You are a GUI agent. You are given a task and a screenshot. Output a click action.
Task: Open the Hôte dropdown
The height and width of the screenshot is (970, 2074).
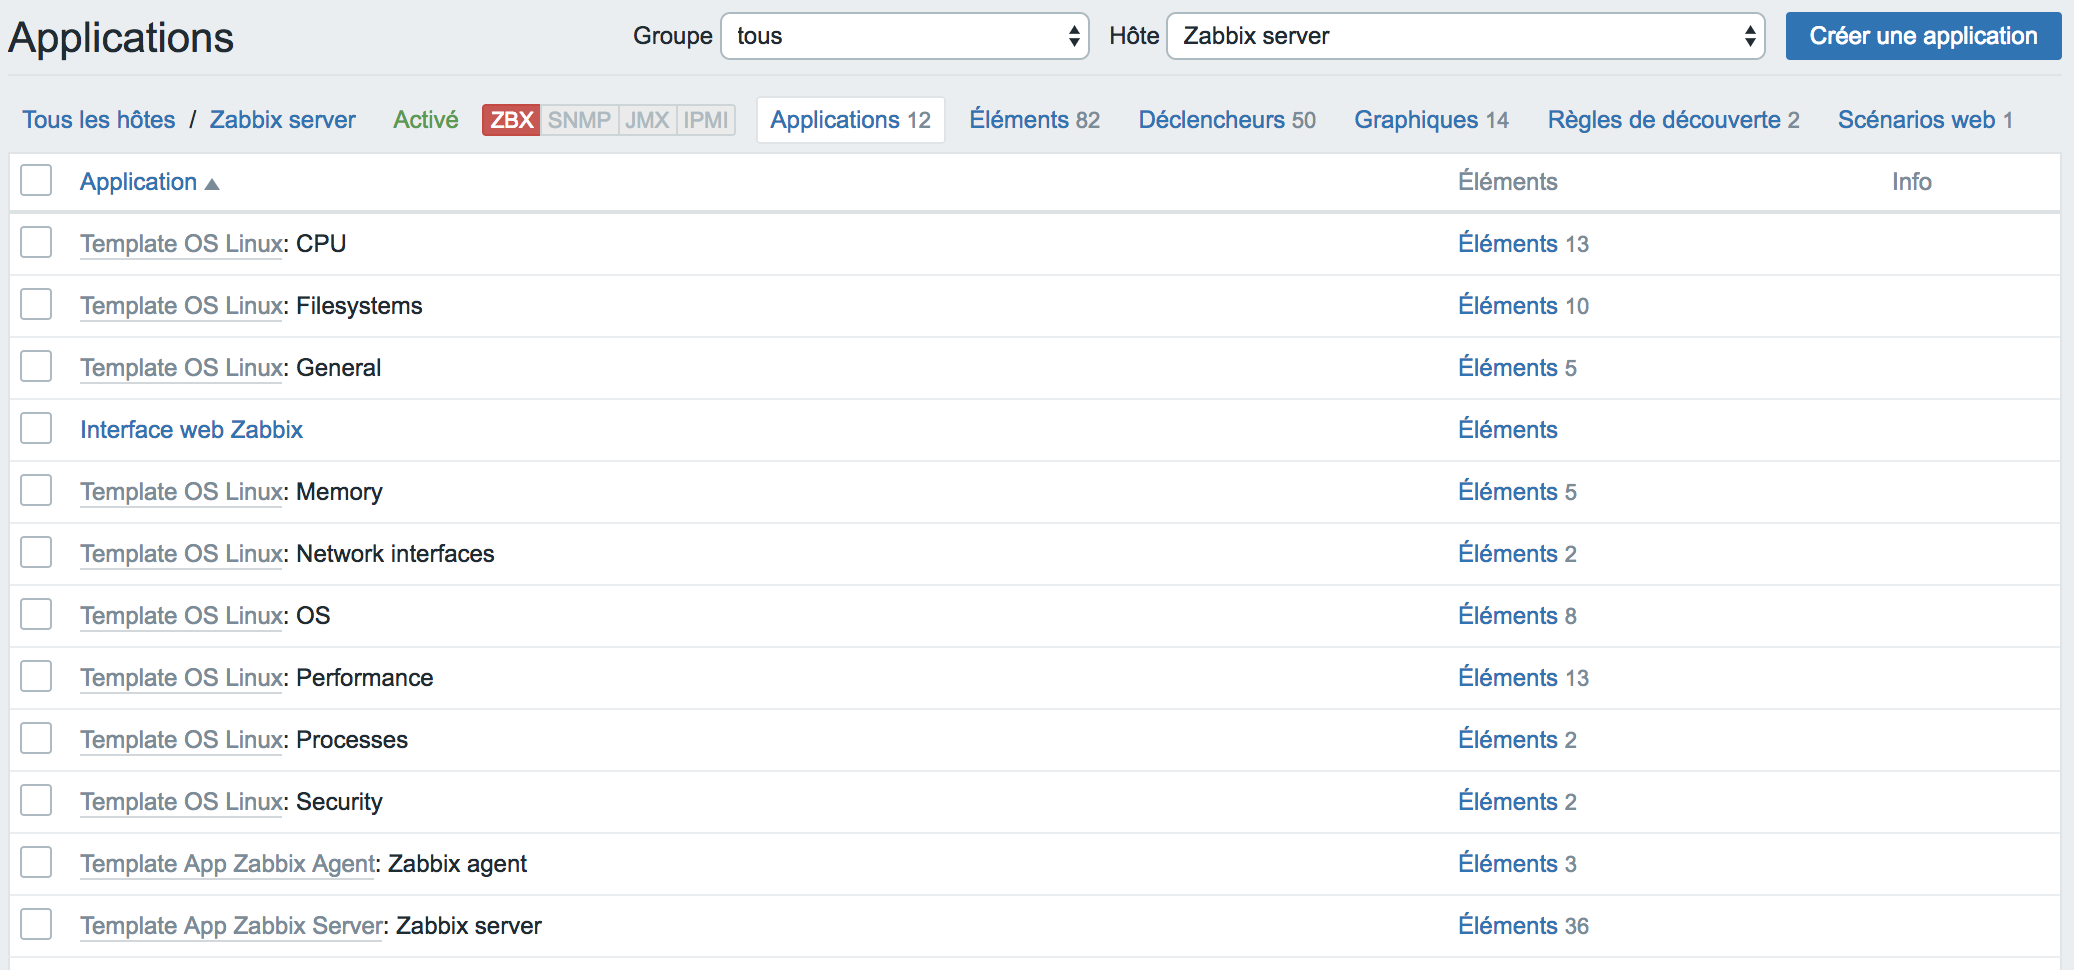pos(1465,36)
